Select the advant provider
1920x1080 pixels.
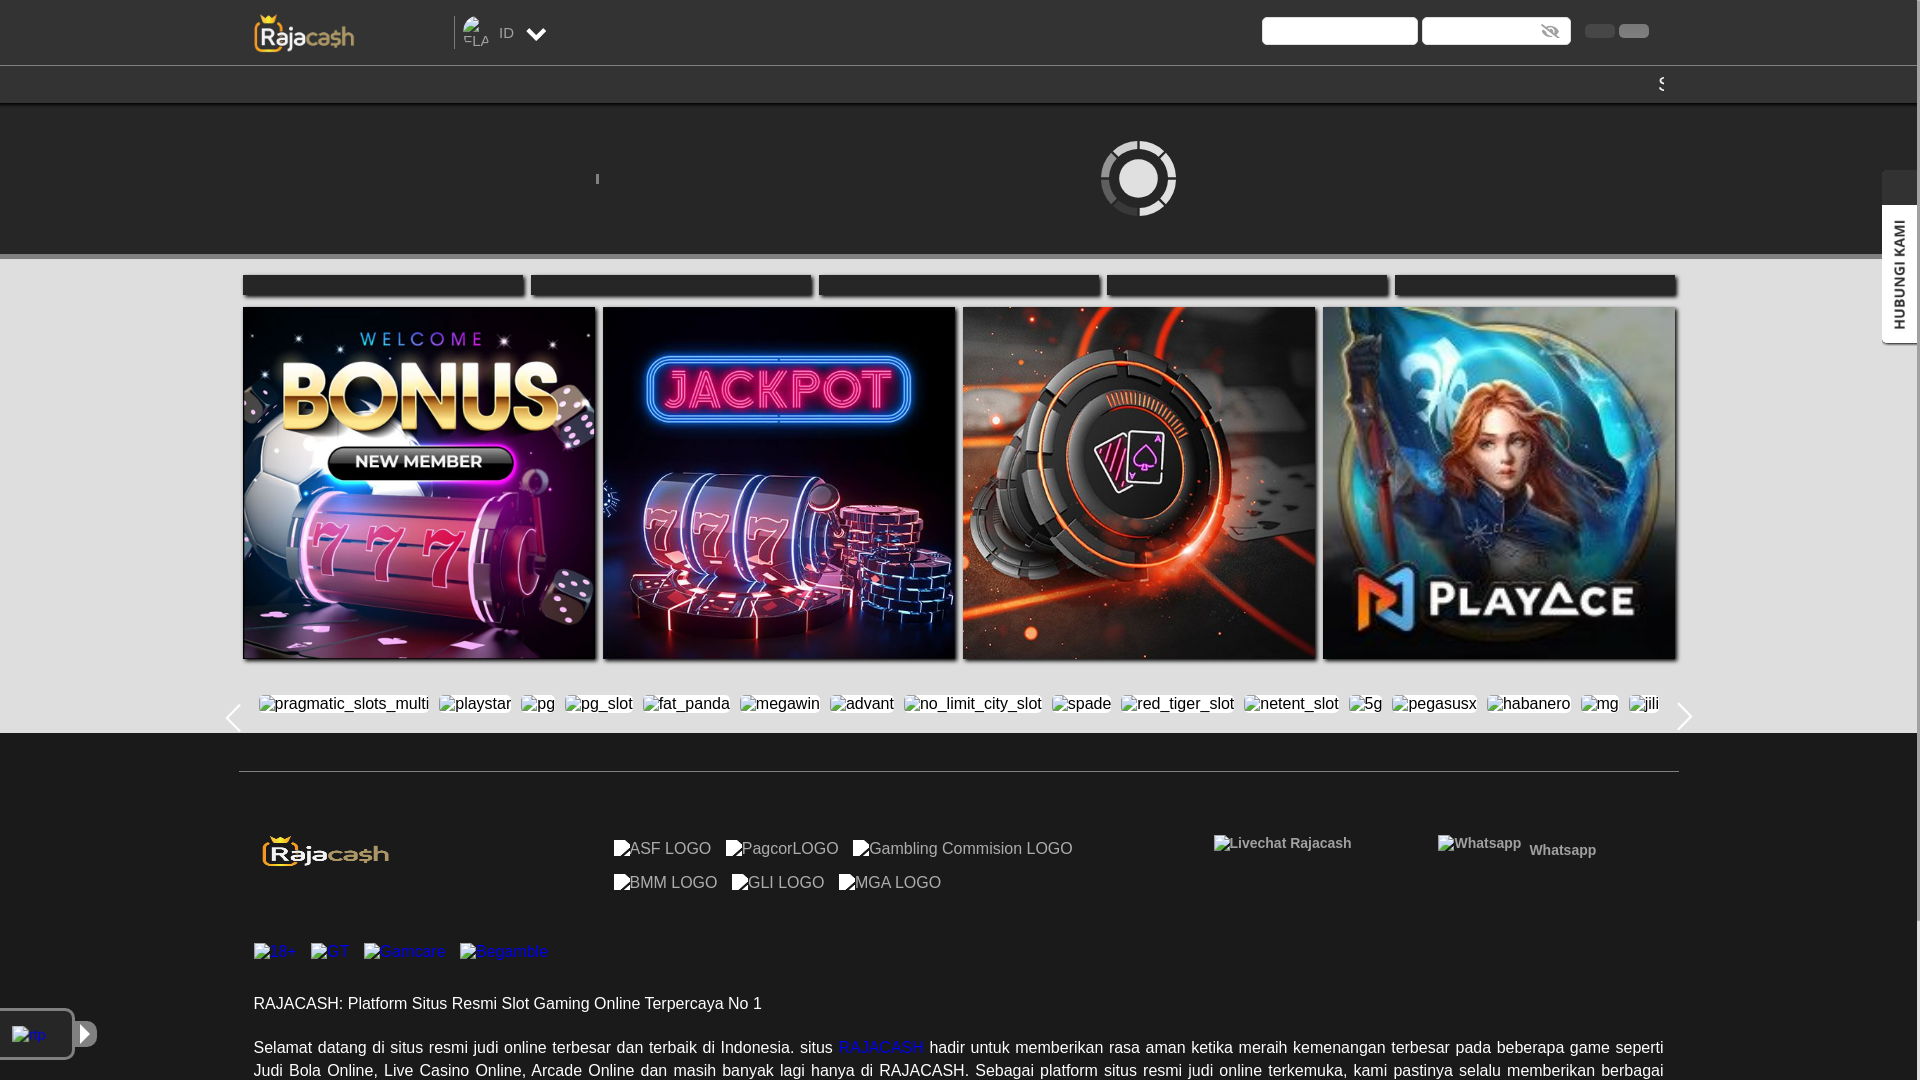(862, 704)
